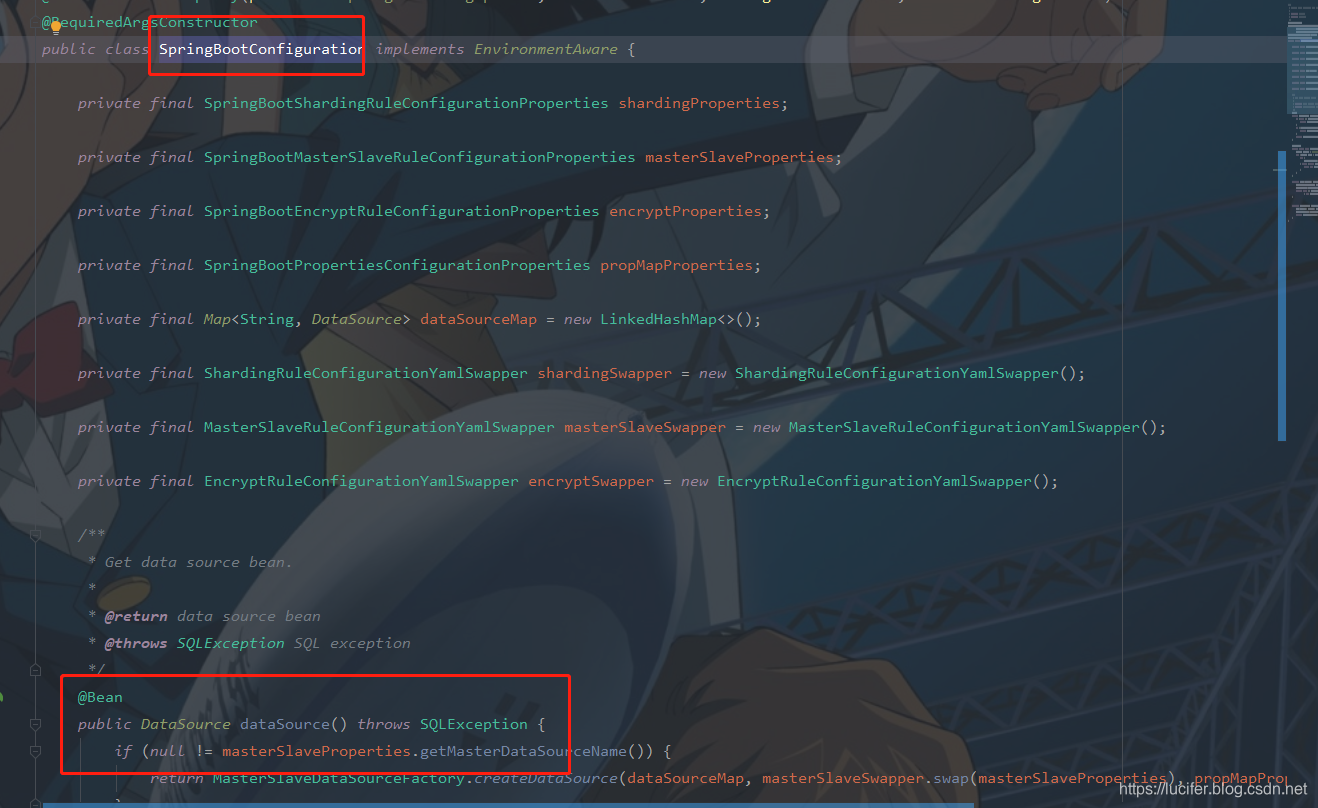Click the masterSlaveSwapper field declaration name
The height and width of the screenshot is (808, 1318).
(x=645, y=427)
